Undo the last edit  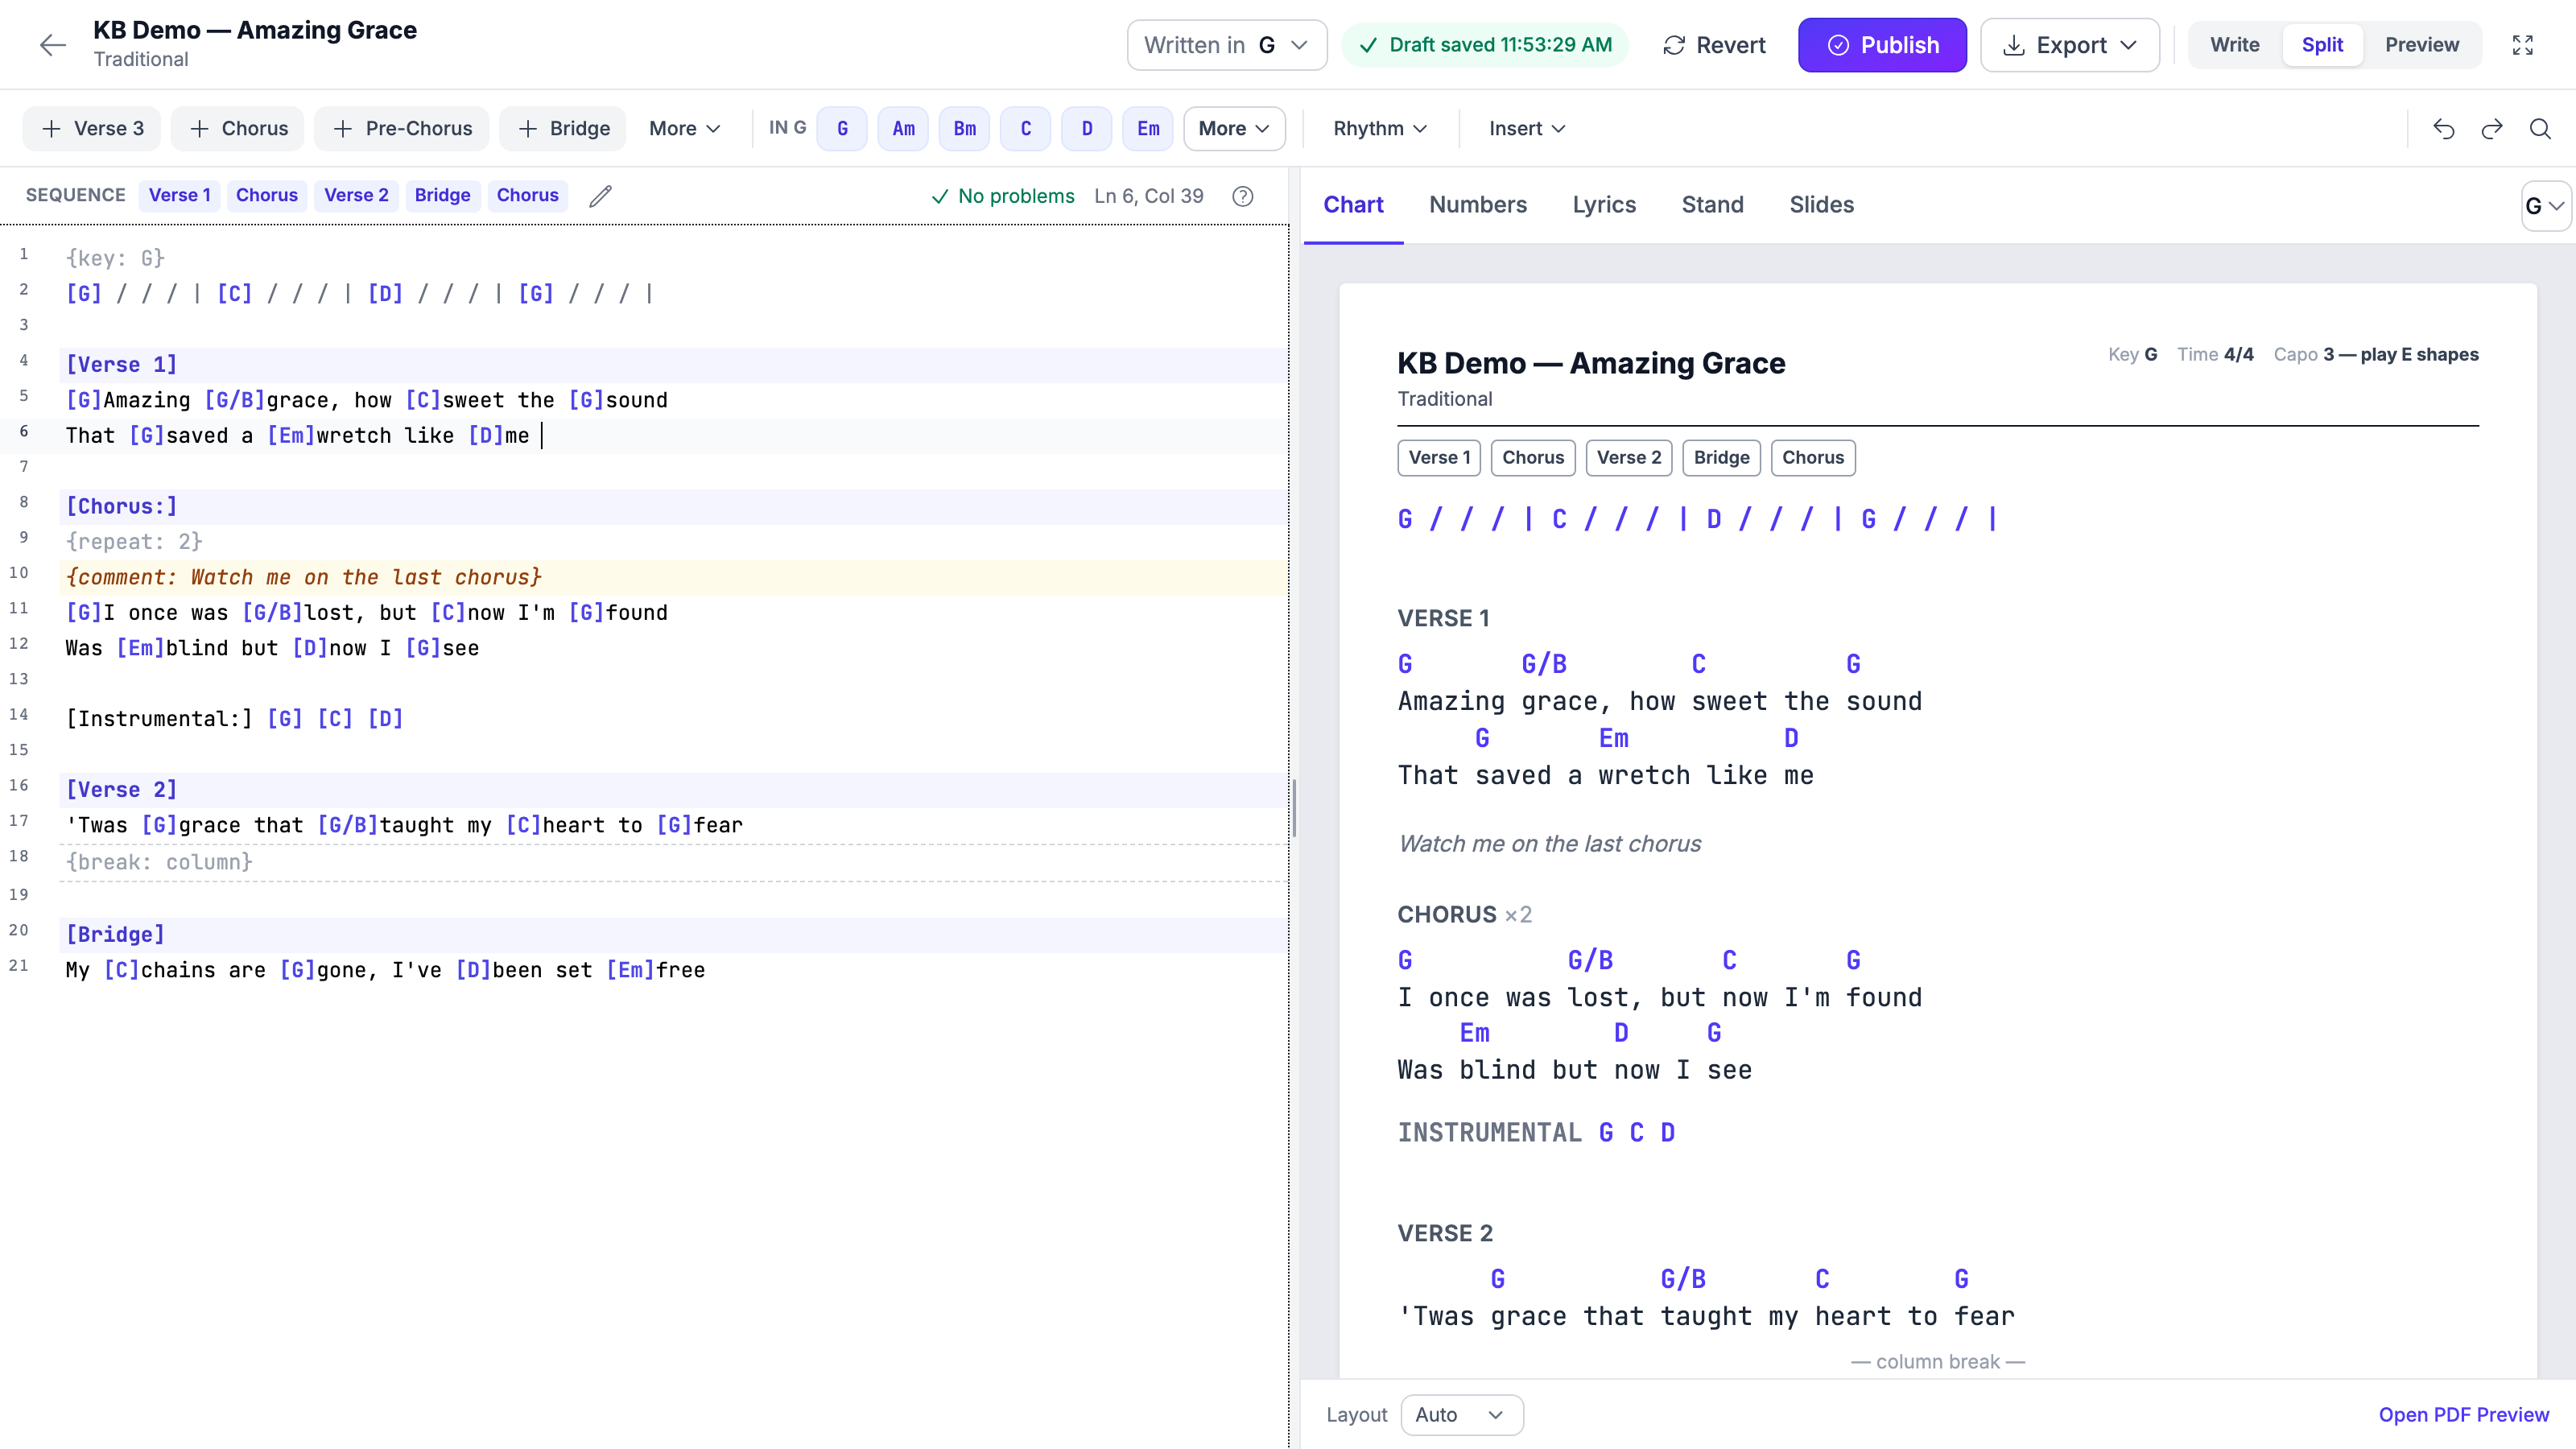(x=2444, y=129)
